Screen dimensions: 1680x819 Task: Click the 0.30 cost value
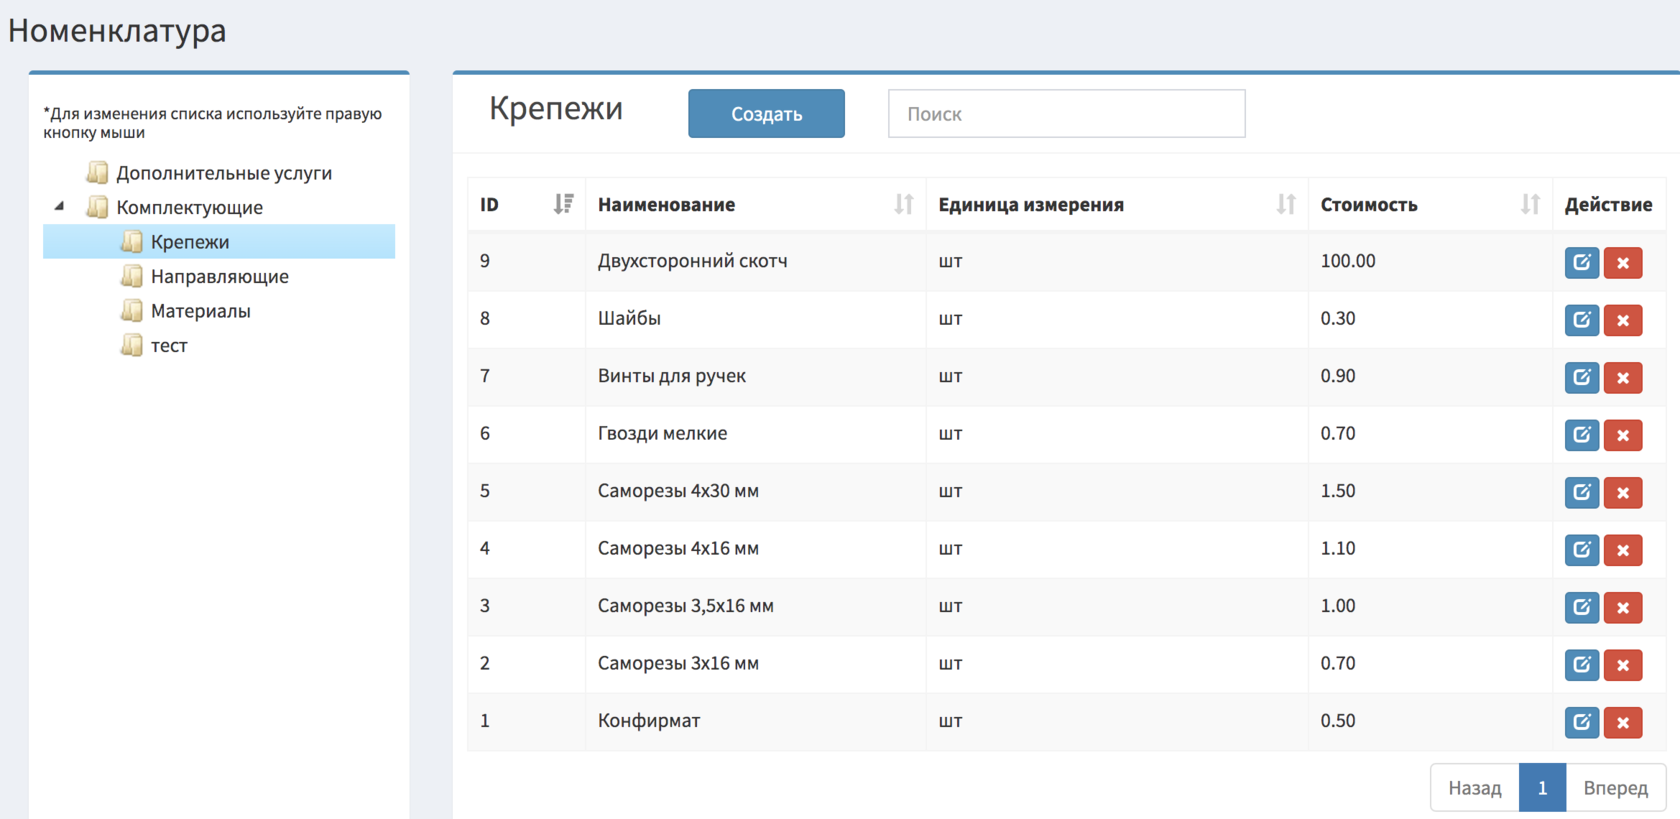(x=1338, y=319)
